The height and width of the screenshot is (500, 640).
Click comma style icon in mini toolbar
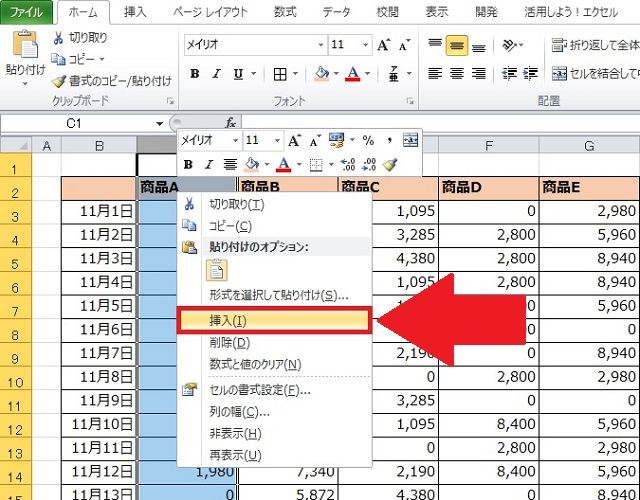[x=390, y=141]
